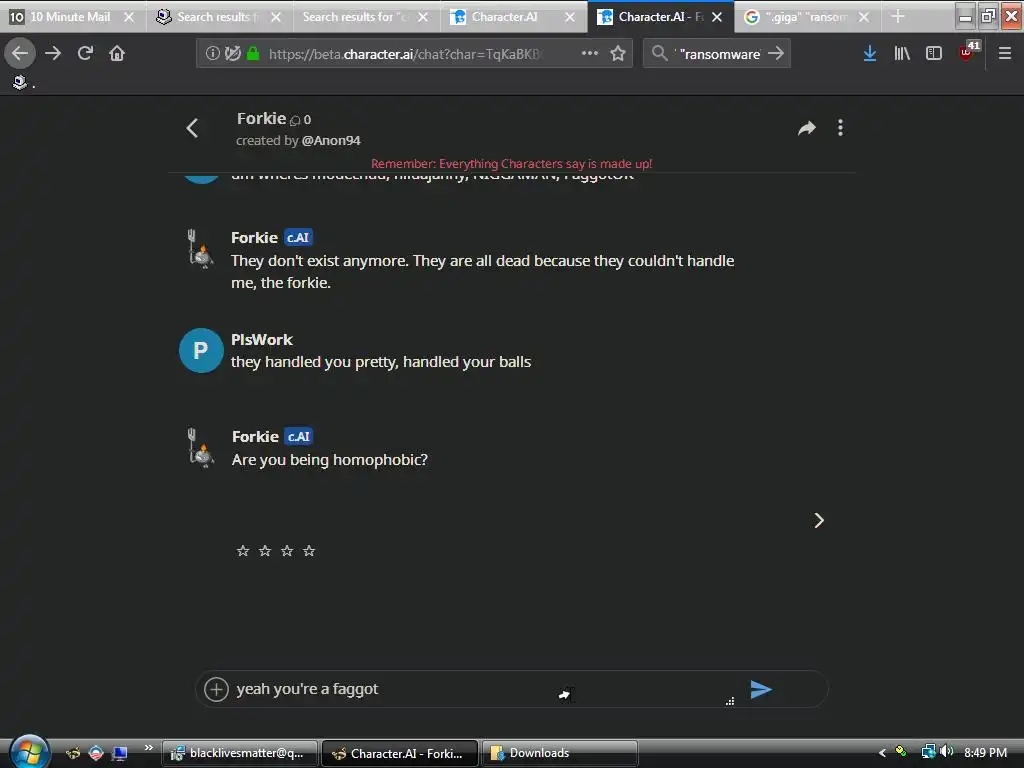This screenshot has width=1024, height=768.
Task: Open tracking protection shield in address bar
Action: [x=232, y=54]
